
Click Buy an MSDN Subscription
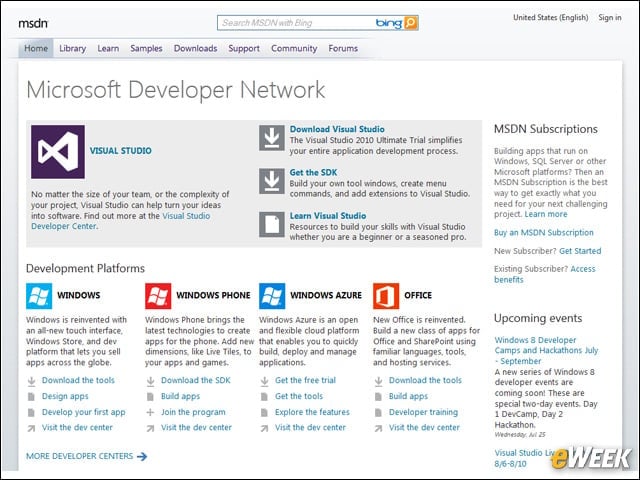tap(544, 233)
